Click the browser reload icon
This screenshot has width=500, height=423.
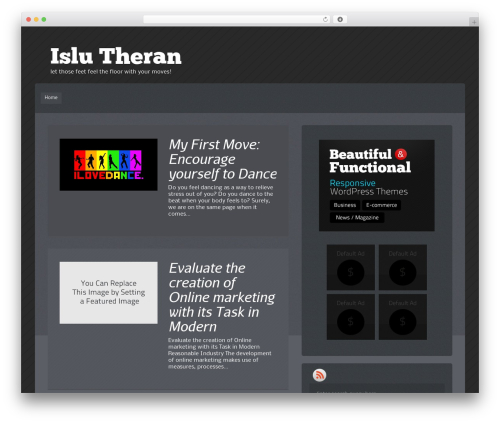click(x=325, y=19)
